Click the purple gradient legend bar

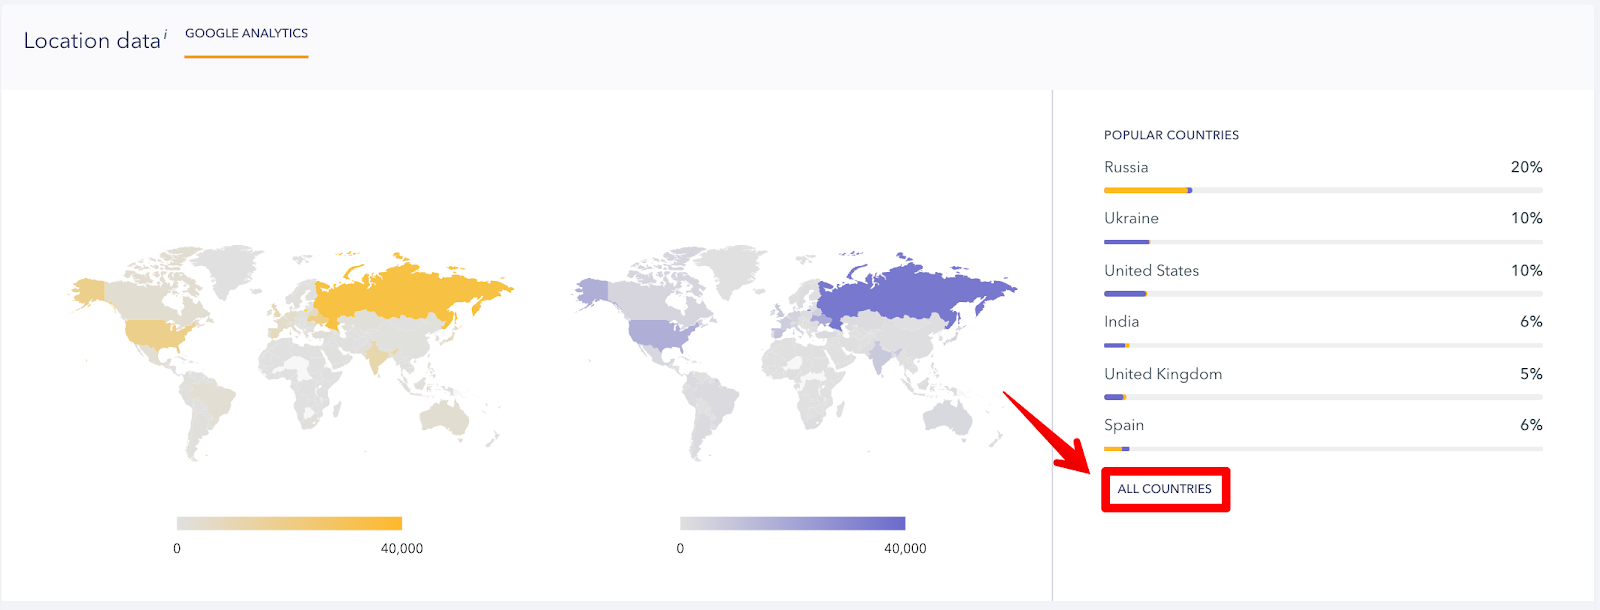pos(792,523)
